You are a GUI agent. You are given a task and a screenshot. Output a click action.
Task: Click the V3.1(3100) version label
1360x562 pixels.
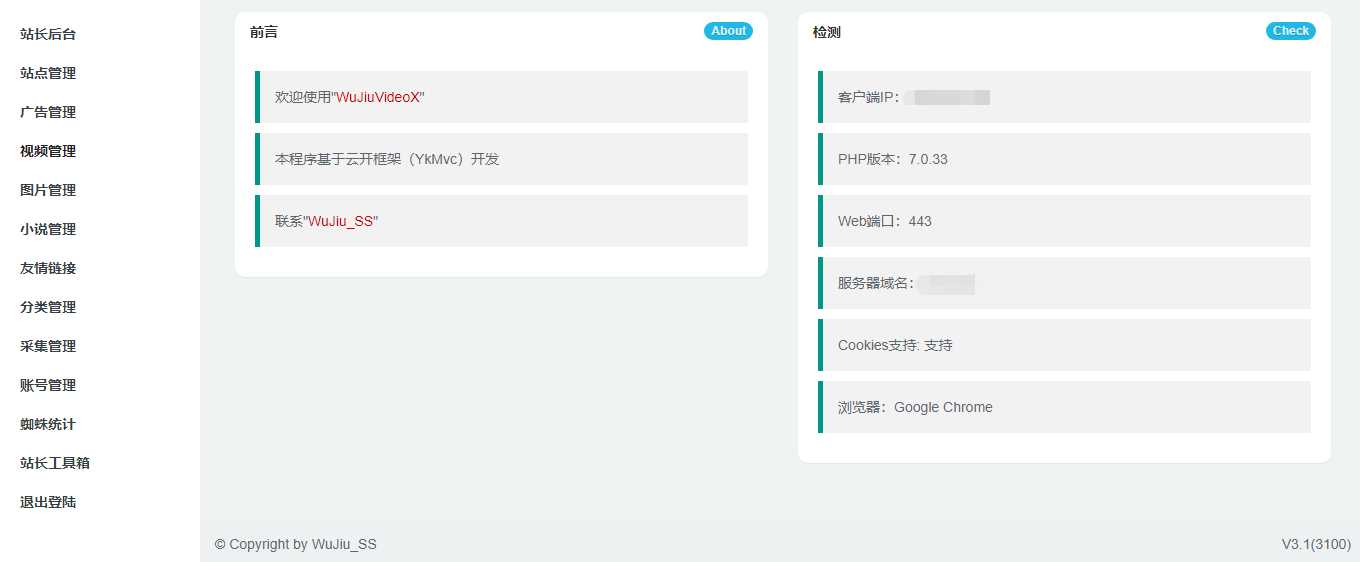tap(1316, 544)
